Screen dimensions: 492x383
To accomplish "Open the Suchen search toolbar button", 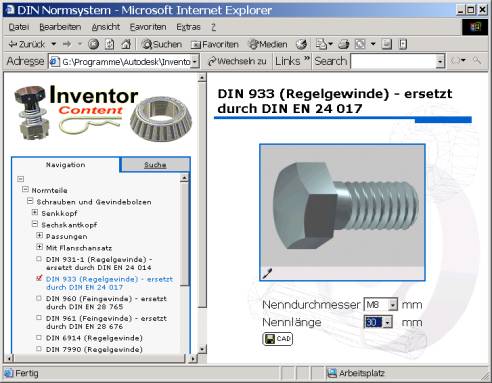I will click(x=161, y=44).
